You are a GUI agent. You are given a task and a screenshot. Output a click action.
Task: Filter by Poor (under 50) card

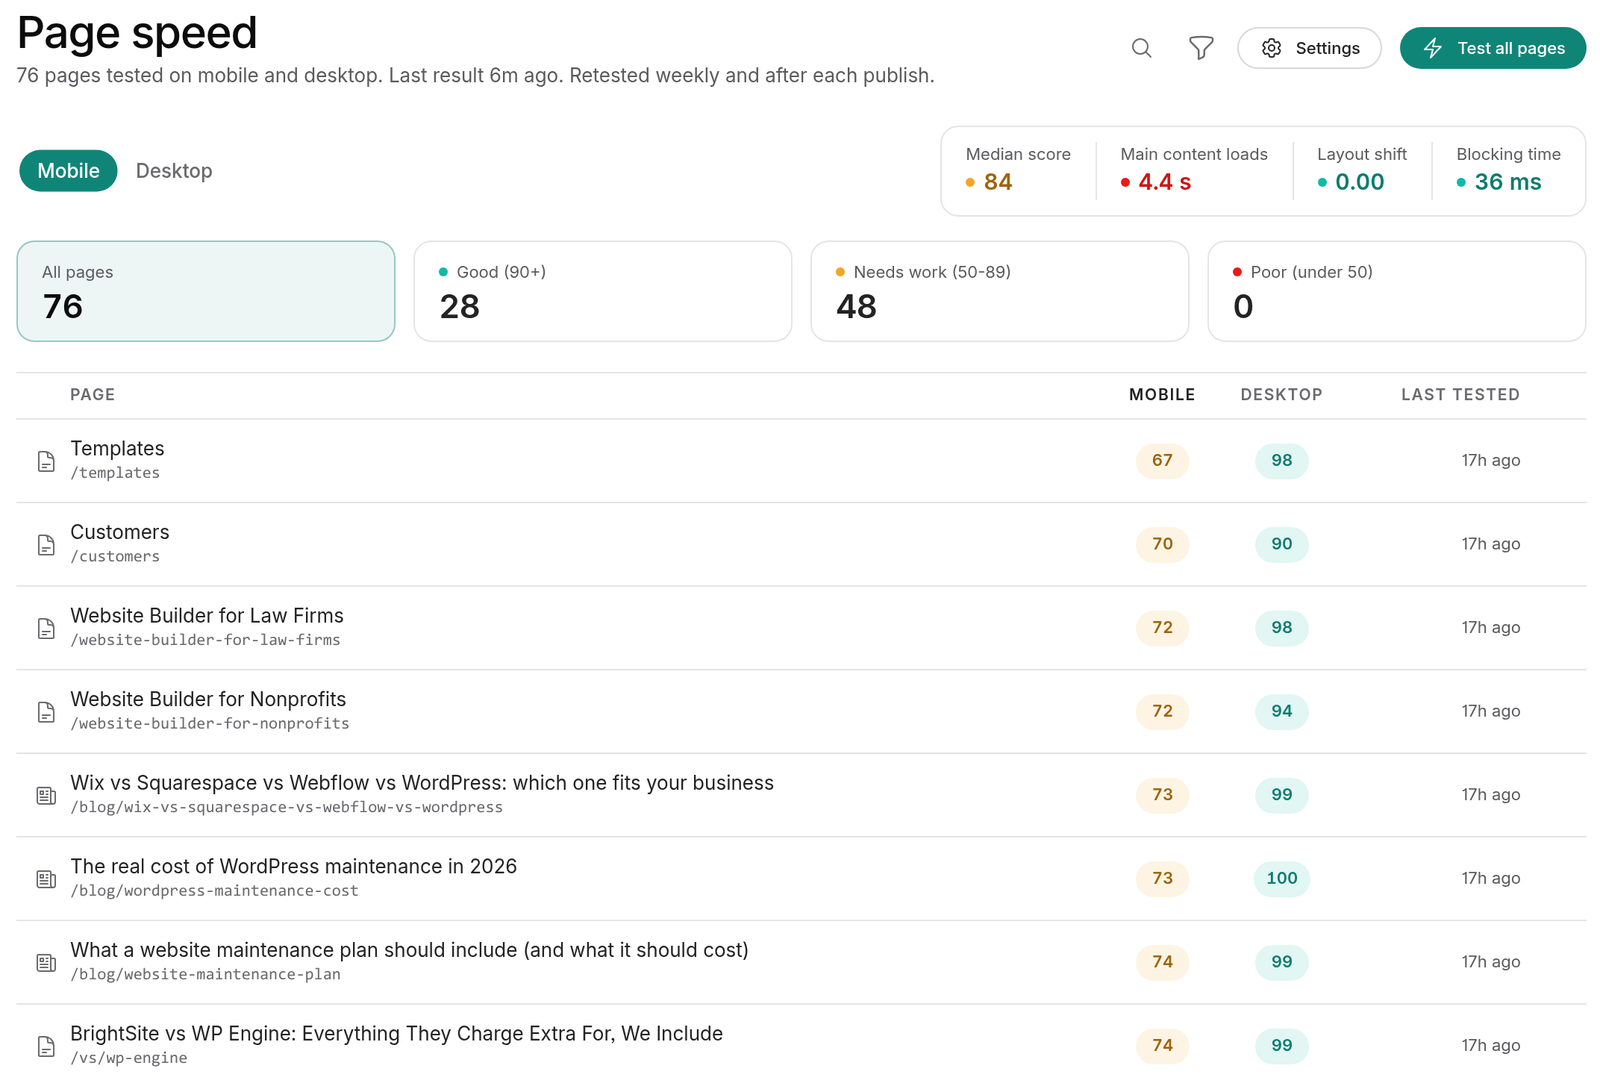click(1397, 291)
